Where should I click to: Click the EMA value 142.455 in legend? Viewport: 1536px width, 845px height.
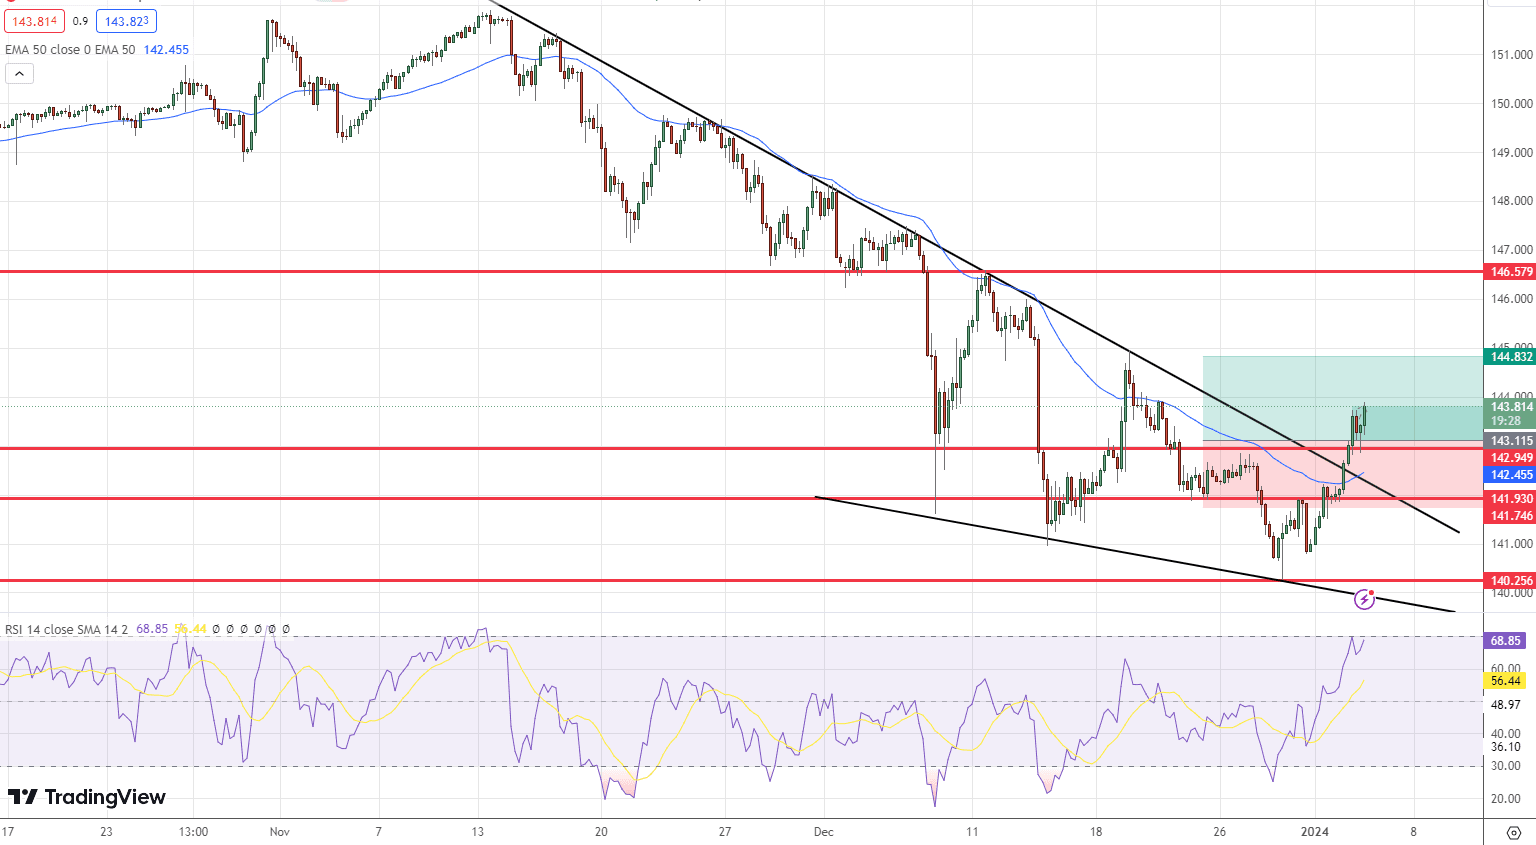166,49
